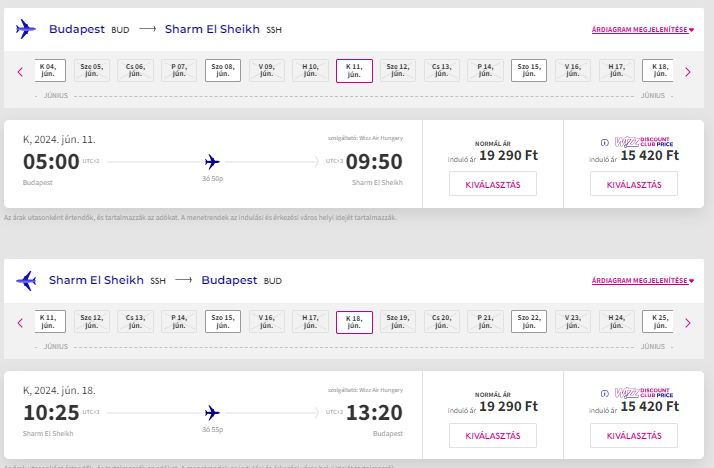Click the return flight airplane icon
Screen dimensions: 714x468
[26, 280]
